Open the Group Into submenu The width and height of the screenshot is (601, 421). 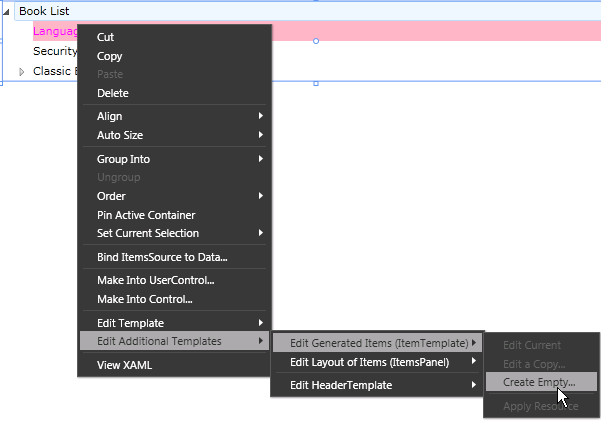point(123,159)
